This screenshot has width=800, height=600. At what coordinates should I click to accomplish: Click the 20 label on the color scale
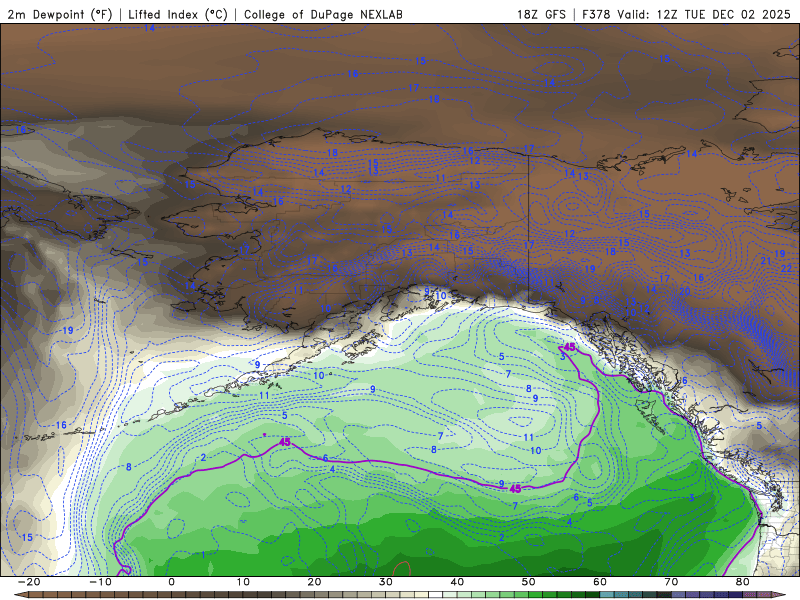tap(314, 582)
